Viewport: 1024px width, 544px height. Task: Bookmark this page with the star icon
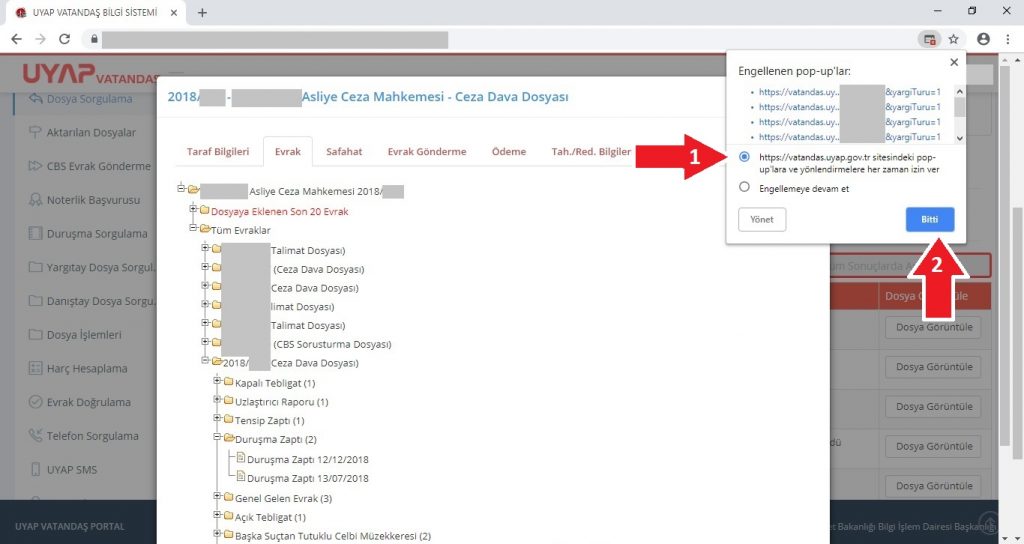pos(954,39)
